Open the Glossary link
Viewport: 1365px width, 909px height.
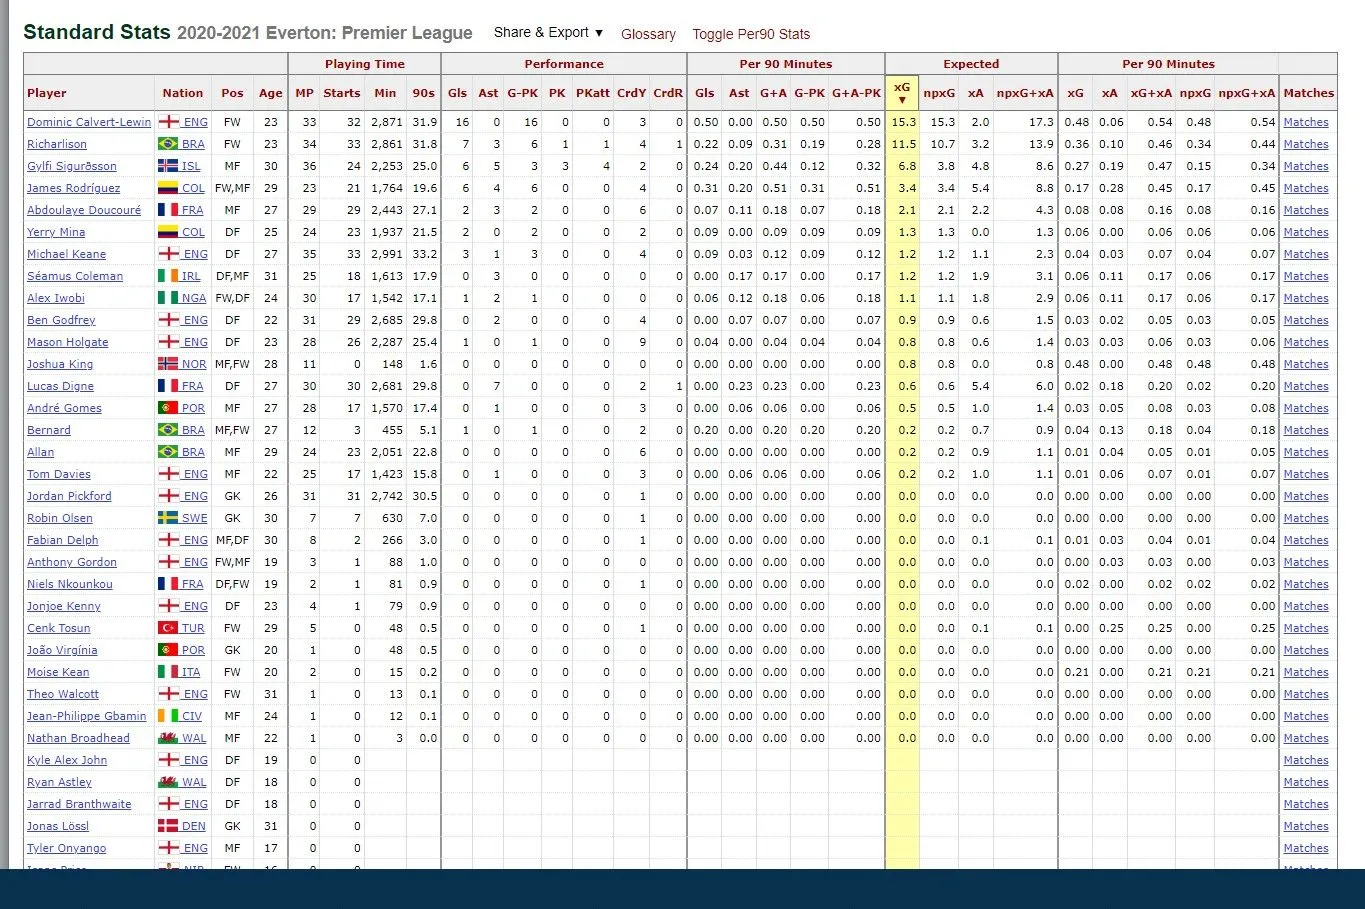648,34
